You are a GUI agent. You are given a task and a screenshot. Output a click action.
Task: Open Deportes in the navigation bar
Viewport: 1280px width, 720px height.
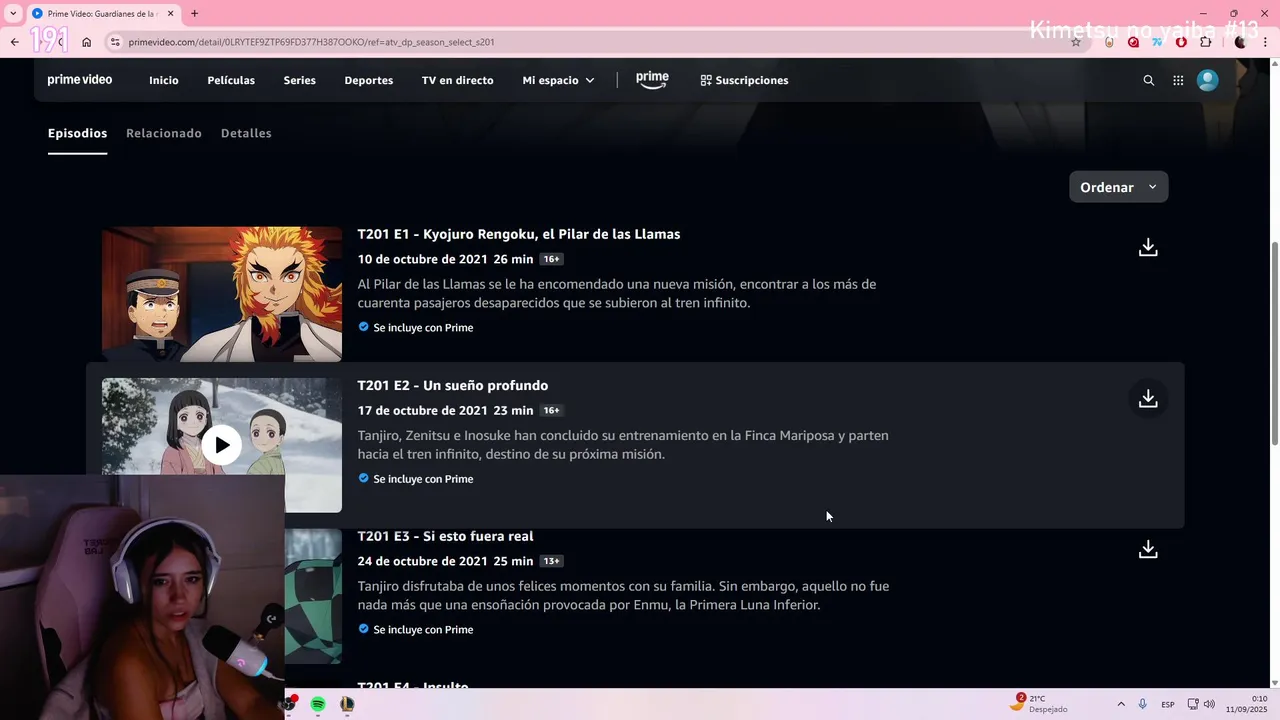(368, 80)
